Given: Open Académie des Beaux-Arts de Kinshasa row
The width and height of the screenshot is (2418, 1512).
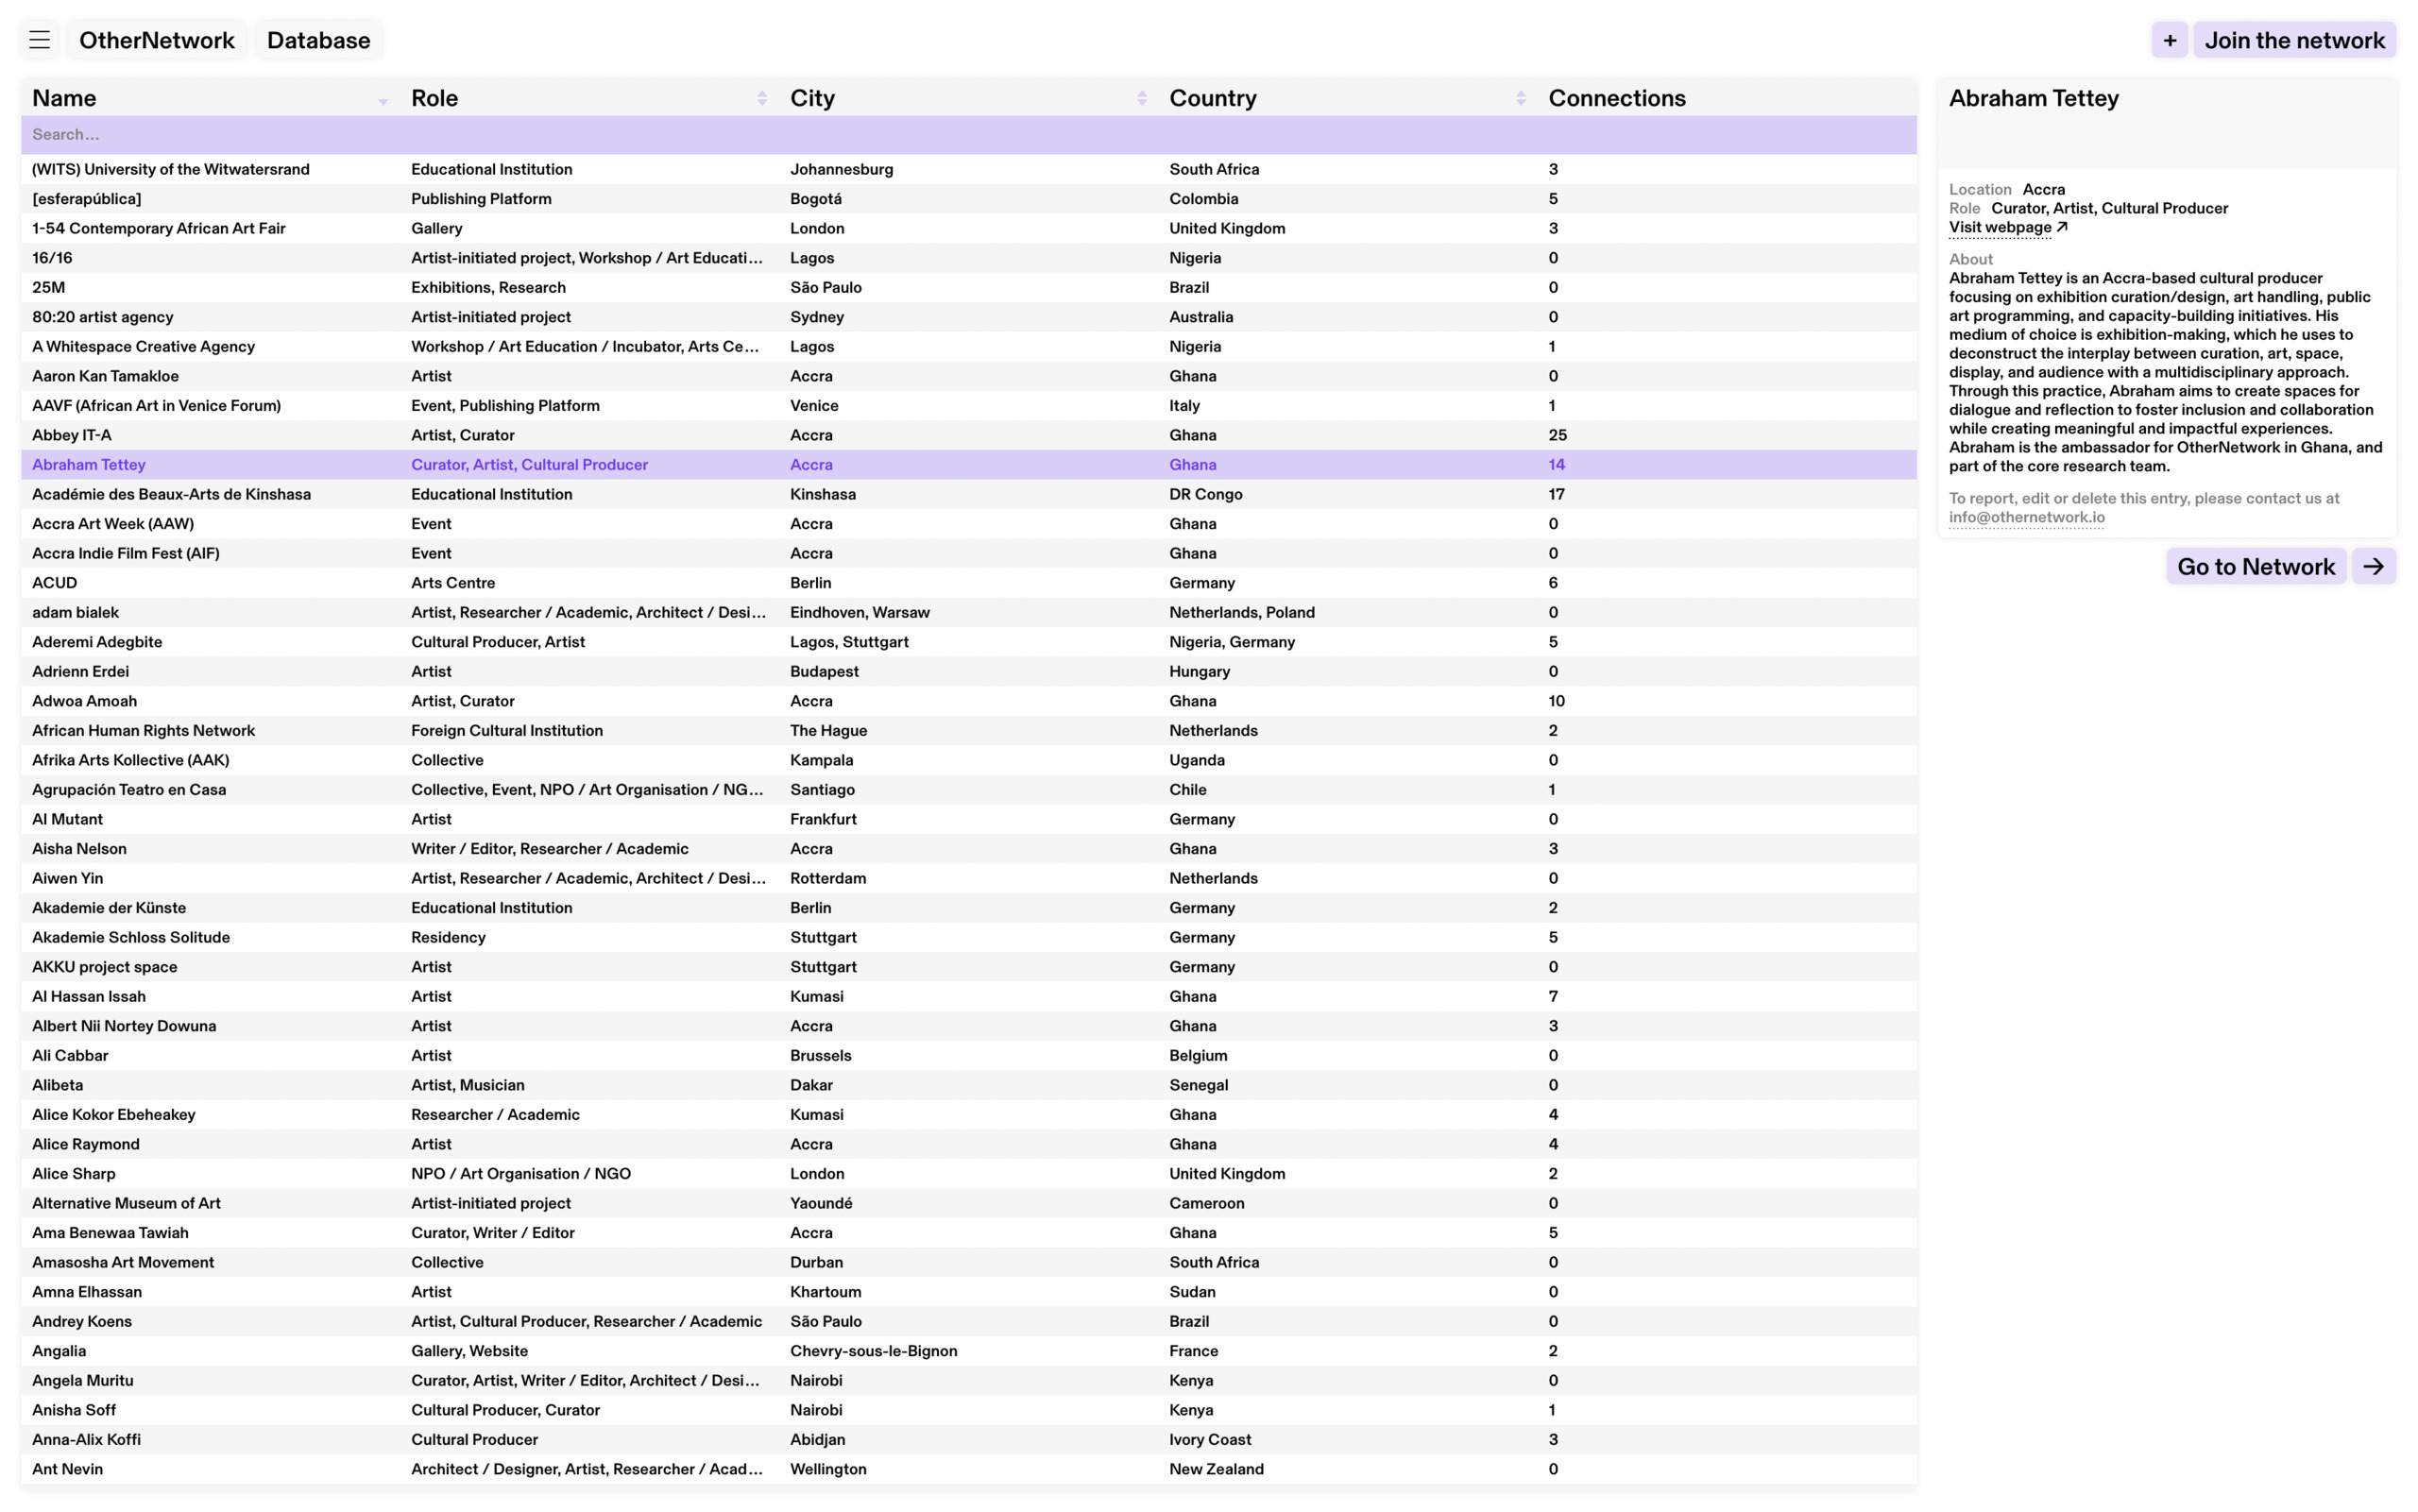Looking at the screenshot, I should point(171,494).
